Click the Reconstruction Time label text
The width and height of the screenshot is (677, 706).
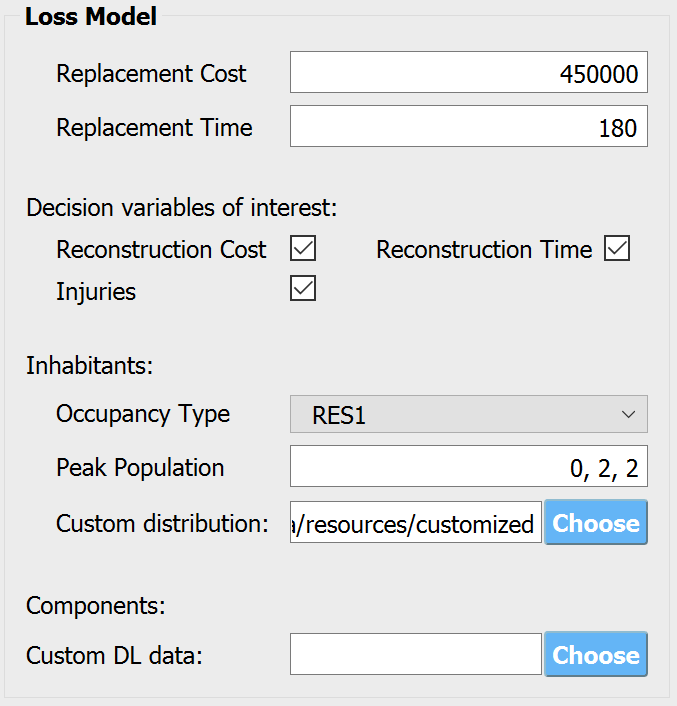[x=484, y=249]
